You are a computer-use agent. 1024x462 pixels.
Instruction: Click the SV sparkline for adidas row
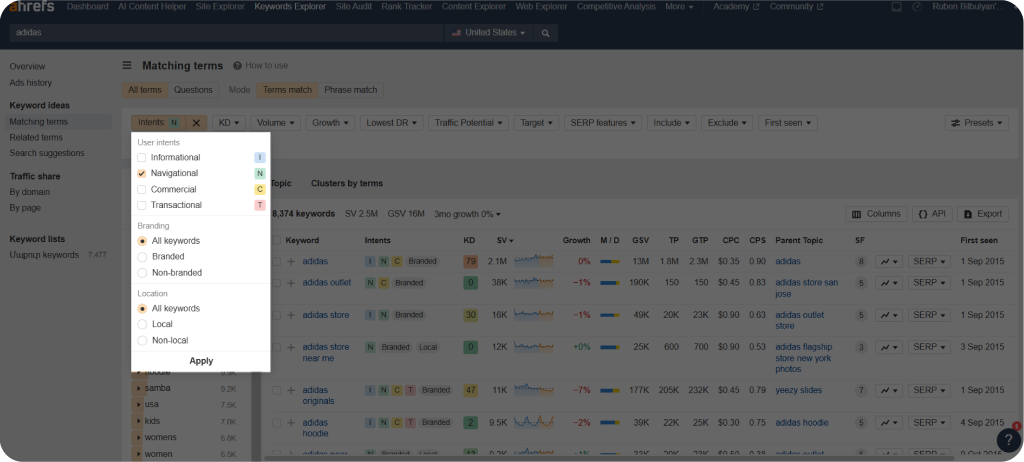[x=534, y=261]
